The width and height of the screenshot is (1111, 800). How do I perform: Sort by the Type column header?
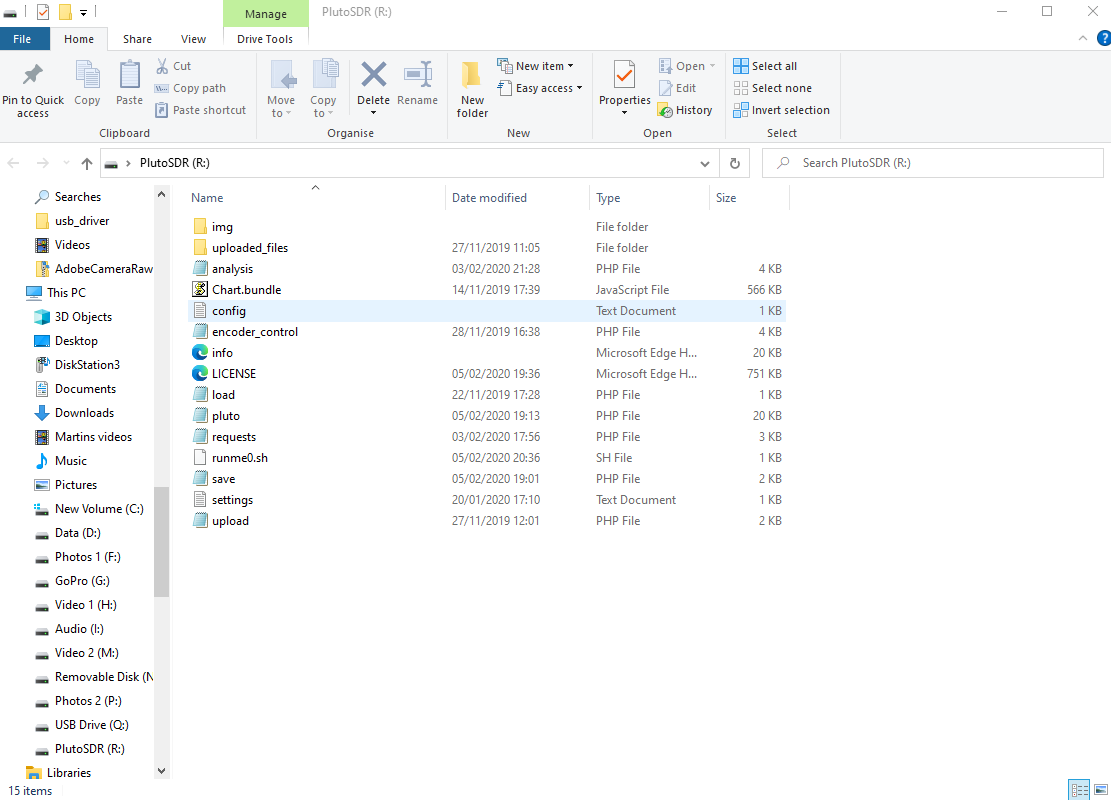(x=649, y=198)
